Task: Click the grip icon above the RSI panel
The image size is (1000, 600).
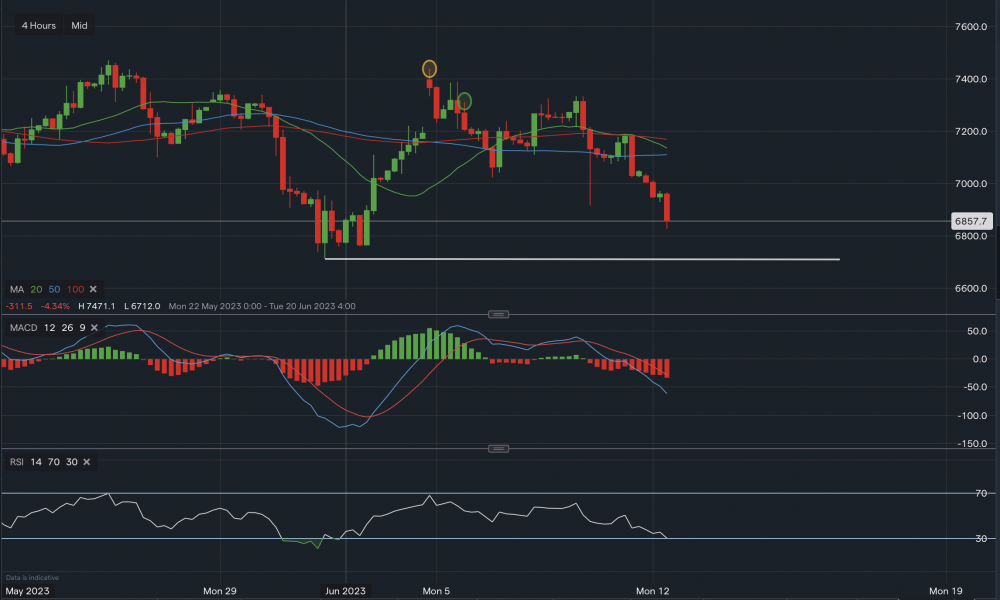Action: (498, 448)
